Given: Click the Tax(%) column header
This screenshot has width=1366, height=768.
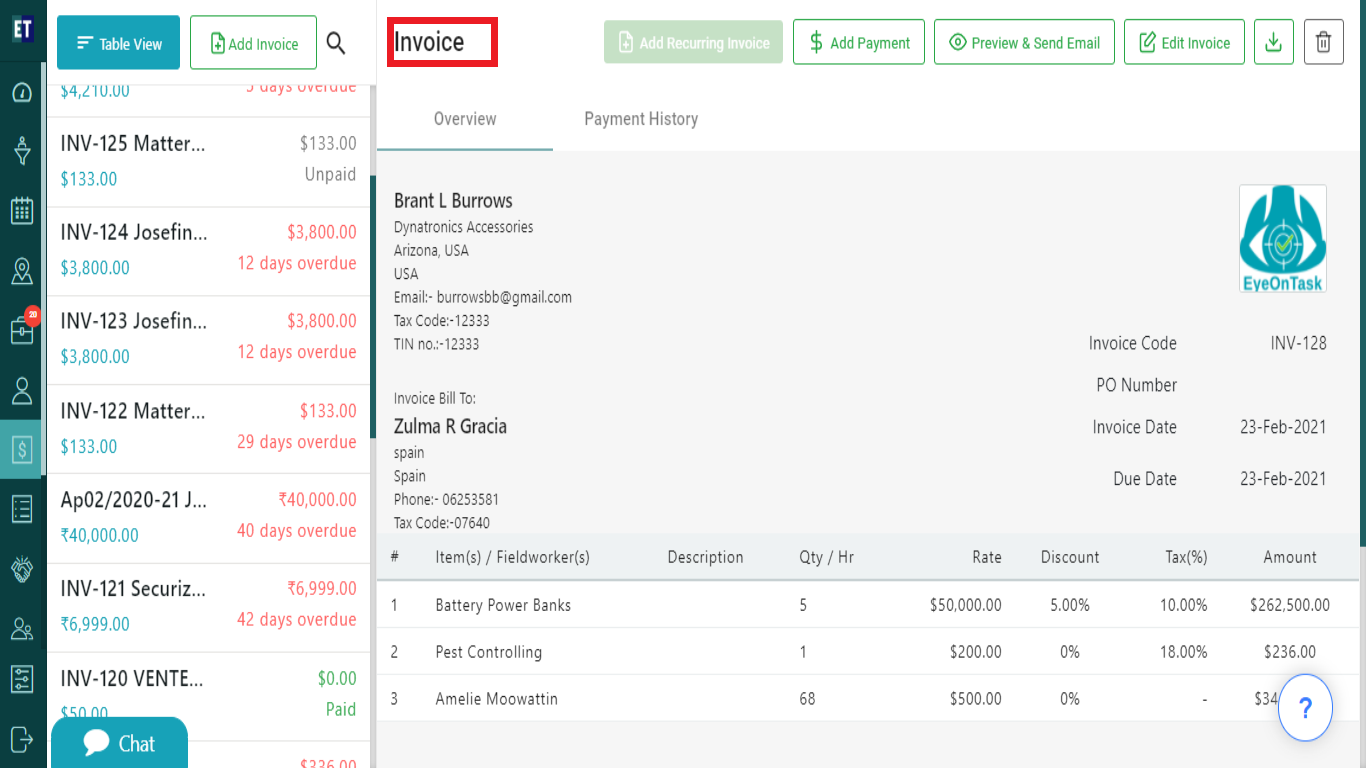Looking at the screenshot, I should click(x=1186, y=557).
